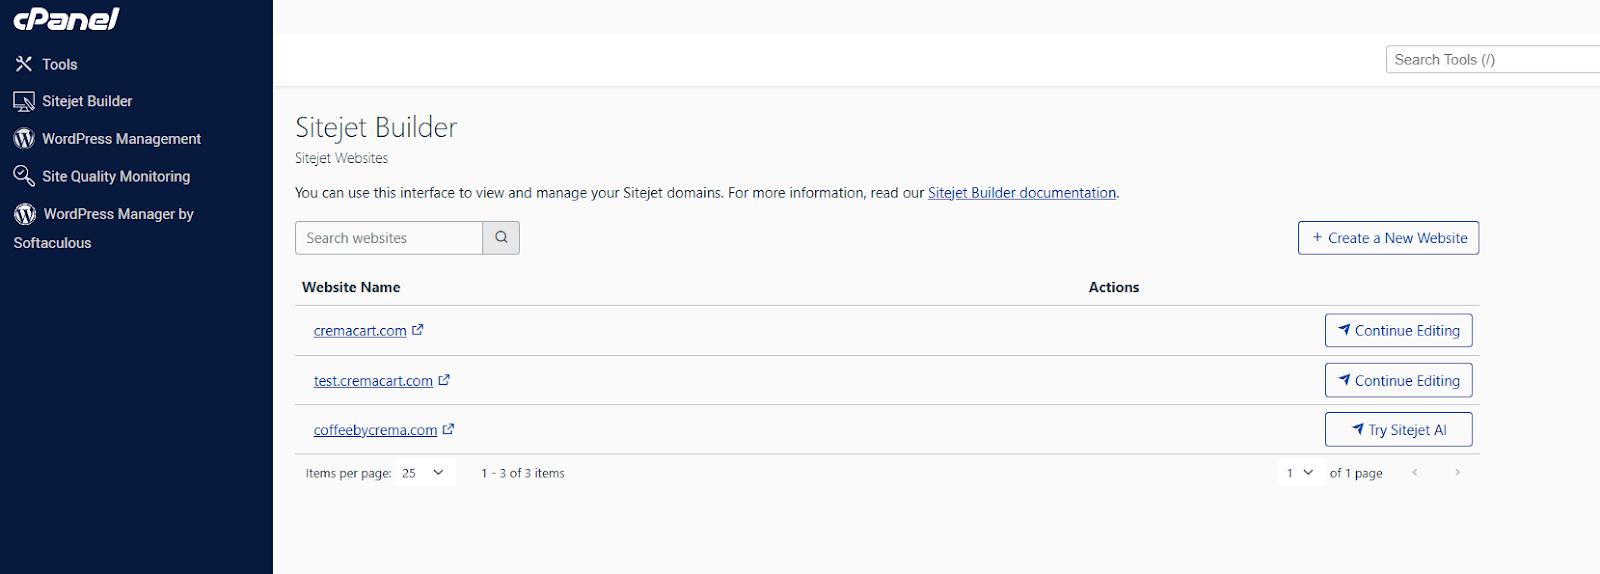This screenshot has height=574, width=1600.
Task: Click the 'of 1 page' text
Action: [x=1356, y=473]
